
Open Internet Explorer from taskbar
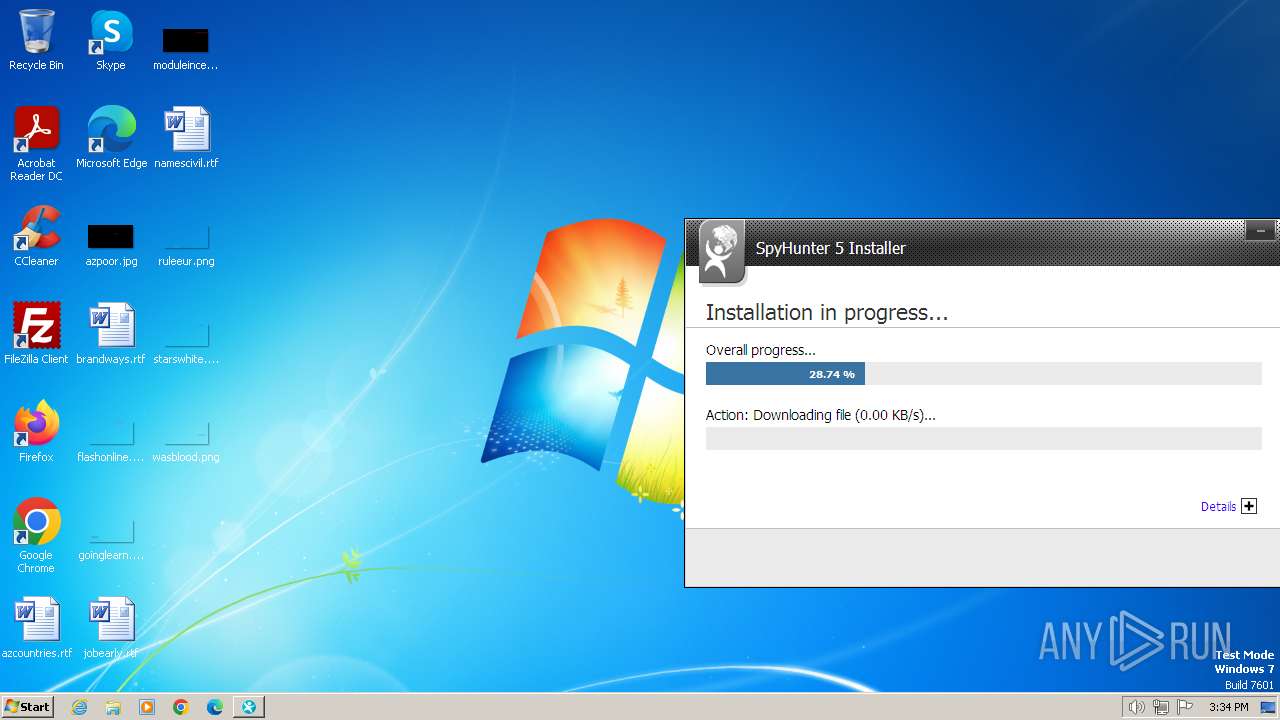80,707
